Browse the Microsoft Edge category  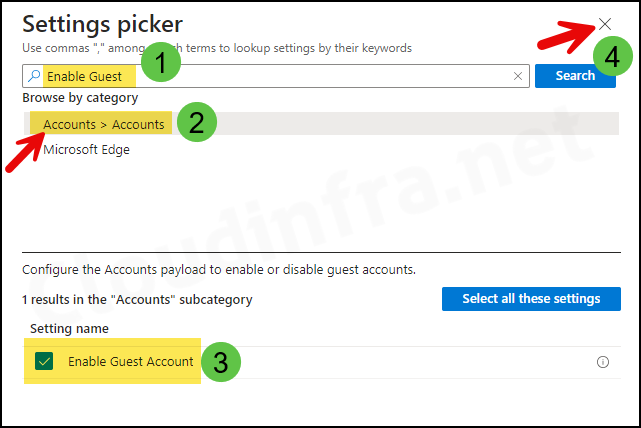click(x=86, y=150)
